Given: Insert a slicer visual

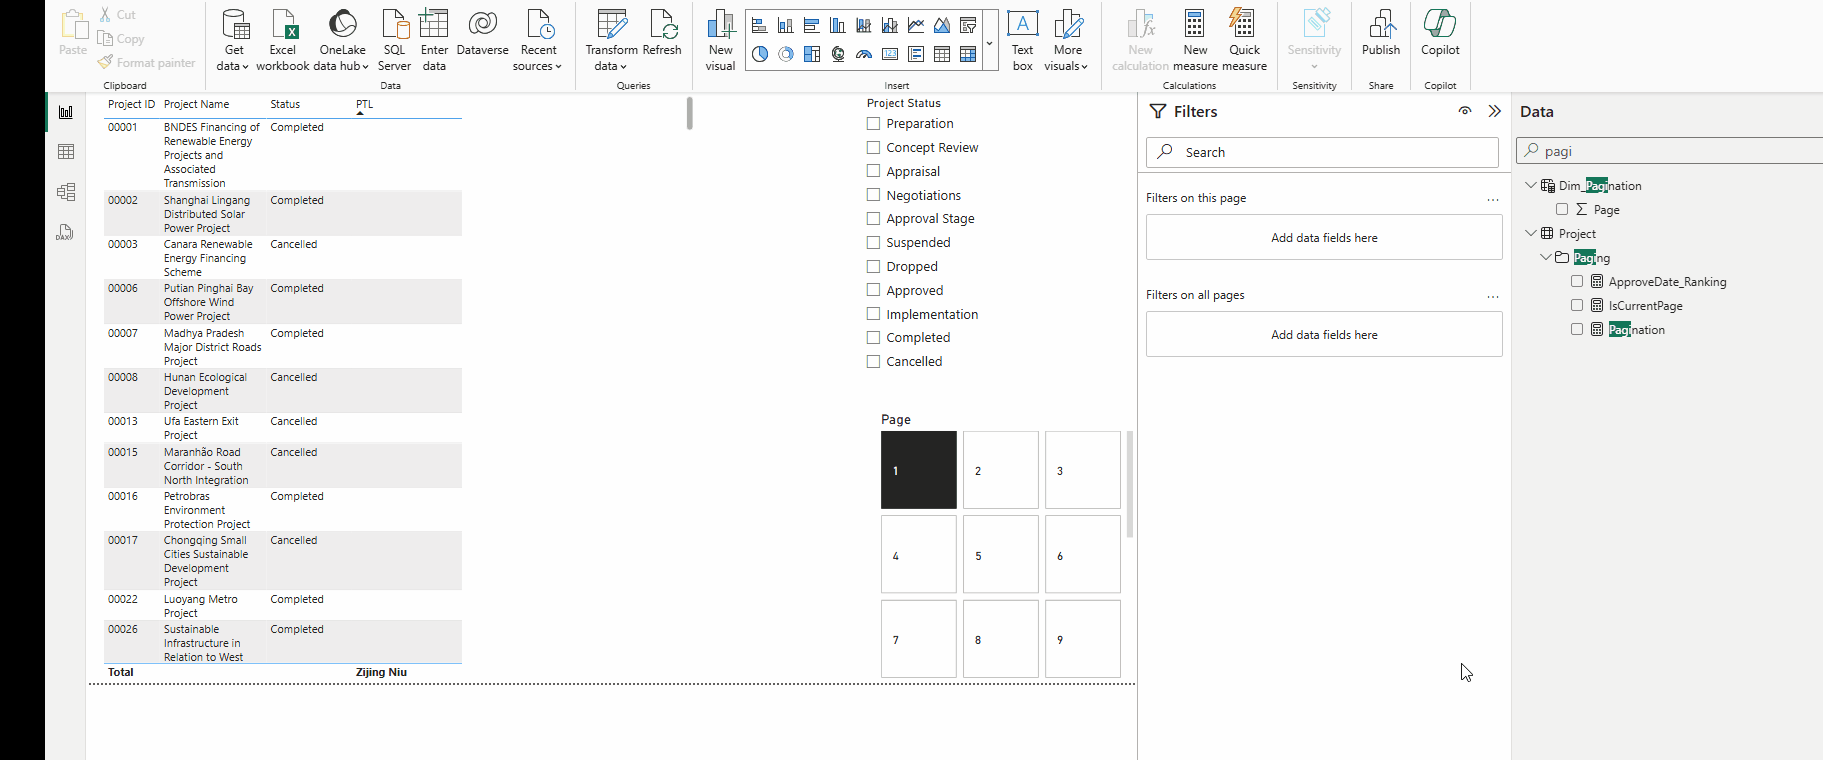Looking at the screenshot, I should click(x=968, y=26).
